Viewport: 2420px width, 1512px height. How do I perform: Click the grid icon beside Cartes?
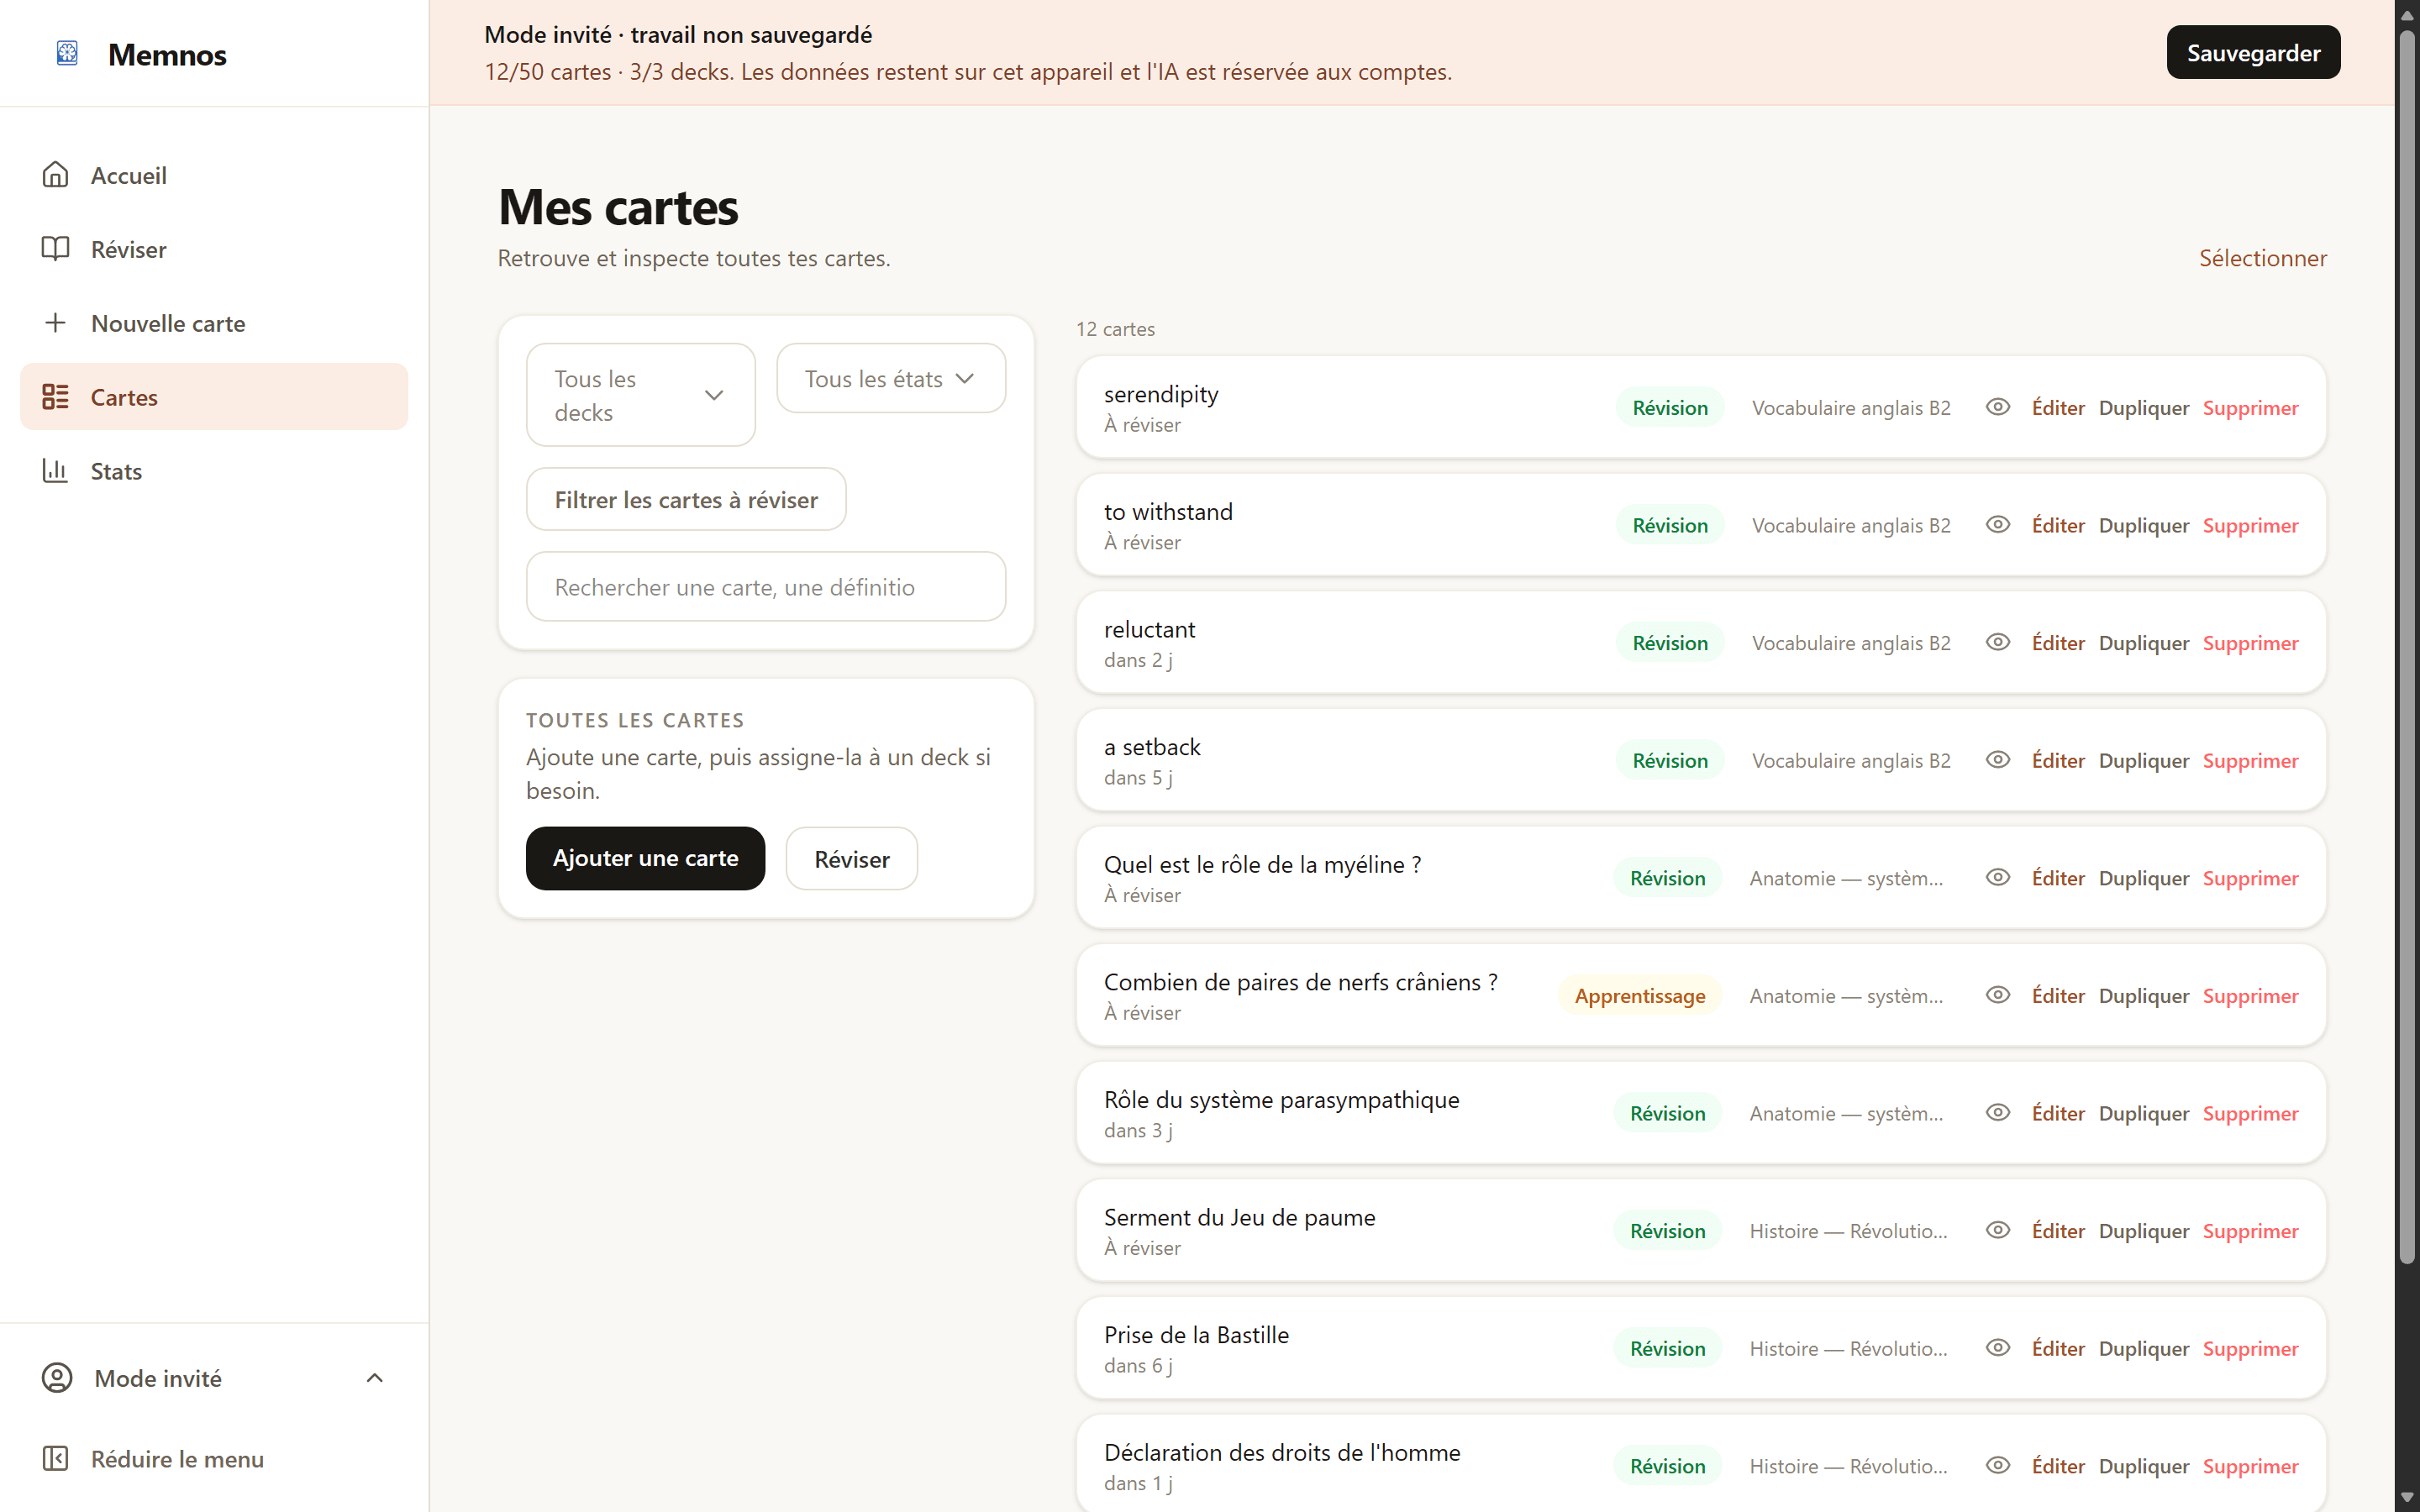coord(55,397)
